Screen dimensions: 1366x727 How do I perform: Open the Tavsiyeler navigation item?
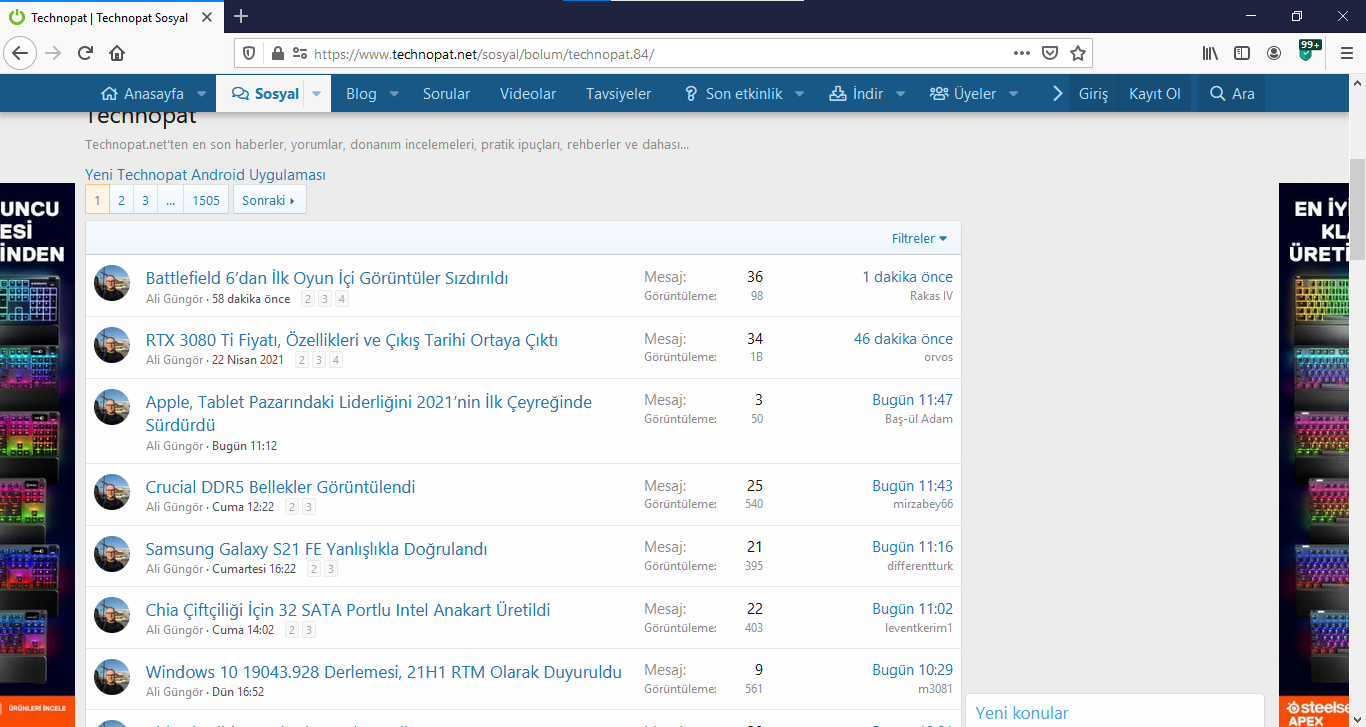(618, 94)
